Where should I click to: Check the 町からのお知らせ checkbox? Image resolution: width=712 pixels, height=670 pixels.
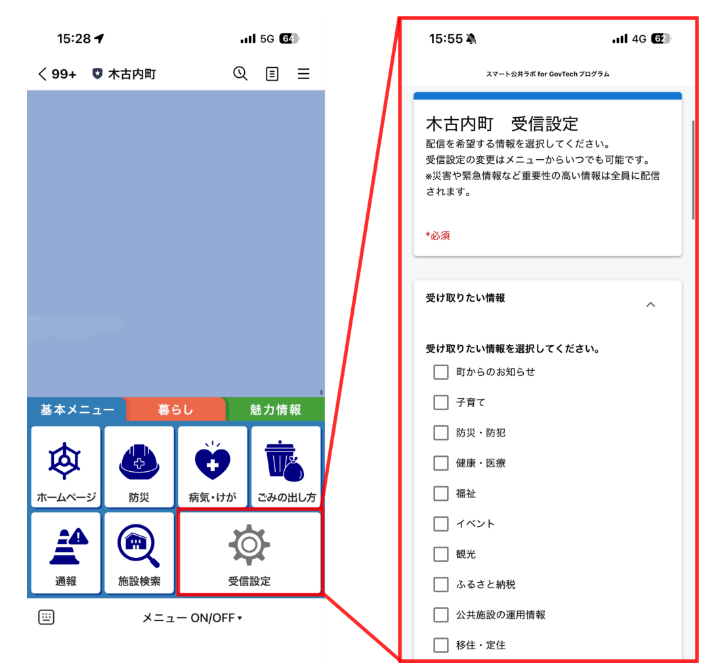pyautogui.click(x=440, y=372)
